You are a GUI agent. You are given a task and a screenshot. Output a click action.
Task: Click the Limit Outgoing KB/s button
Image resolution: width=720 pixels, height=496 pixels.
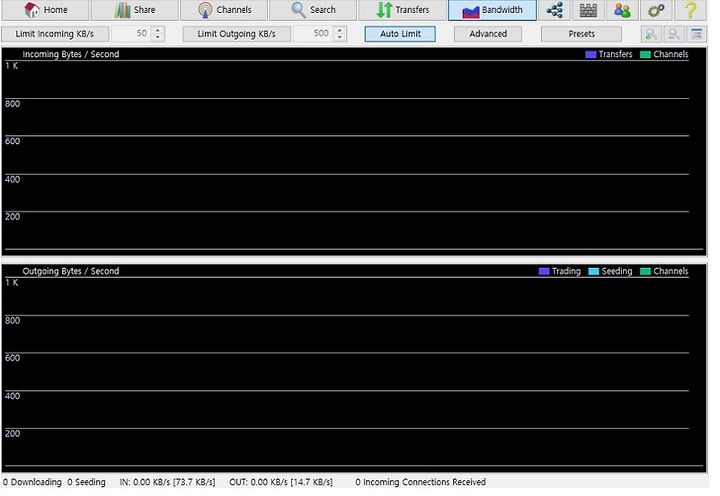coord(236,34)
